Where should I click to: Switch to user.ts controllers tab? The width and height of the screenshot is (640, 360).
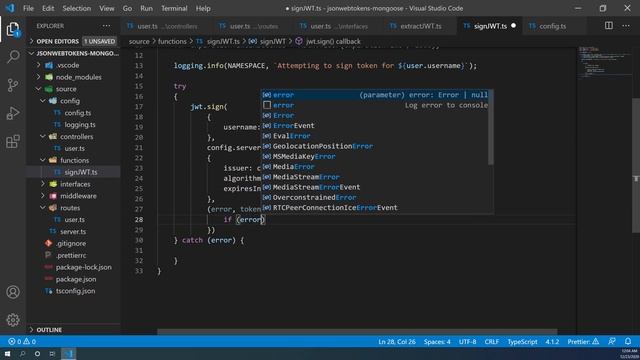click(167, 26)
